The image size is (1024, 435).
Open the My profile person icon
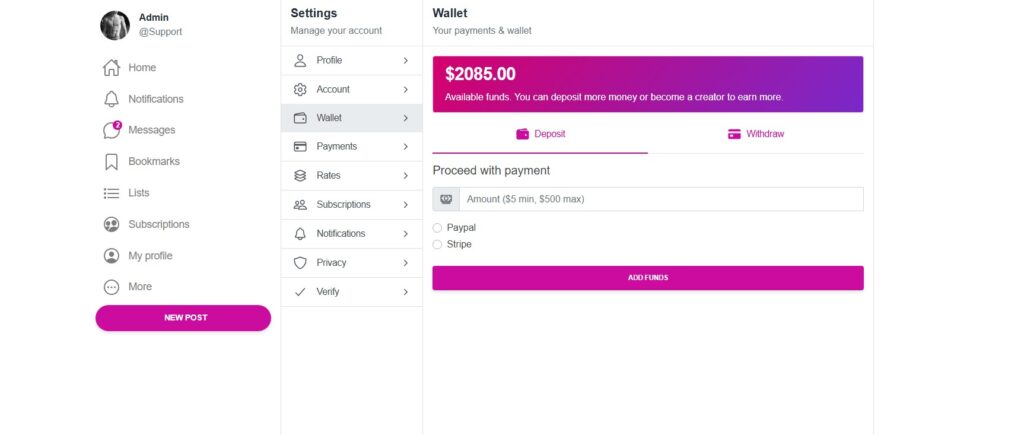click(112, 255)
